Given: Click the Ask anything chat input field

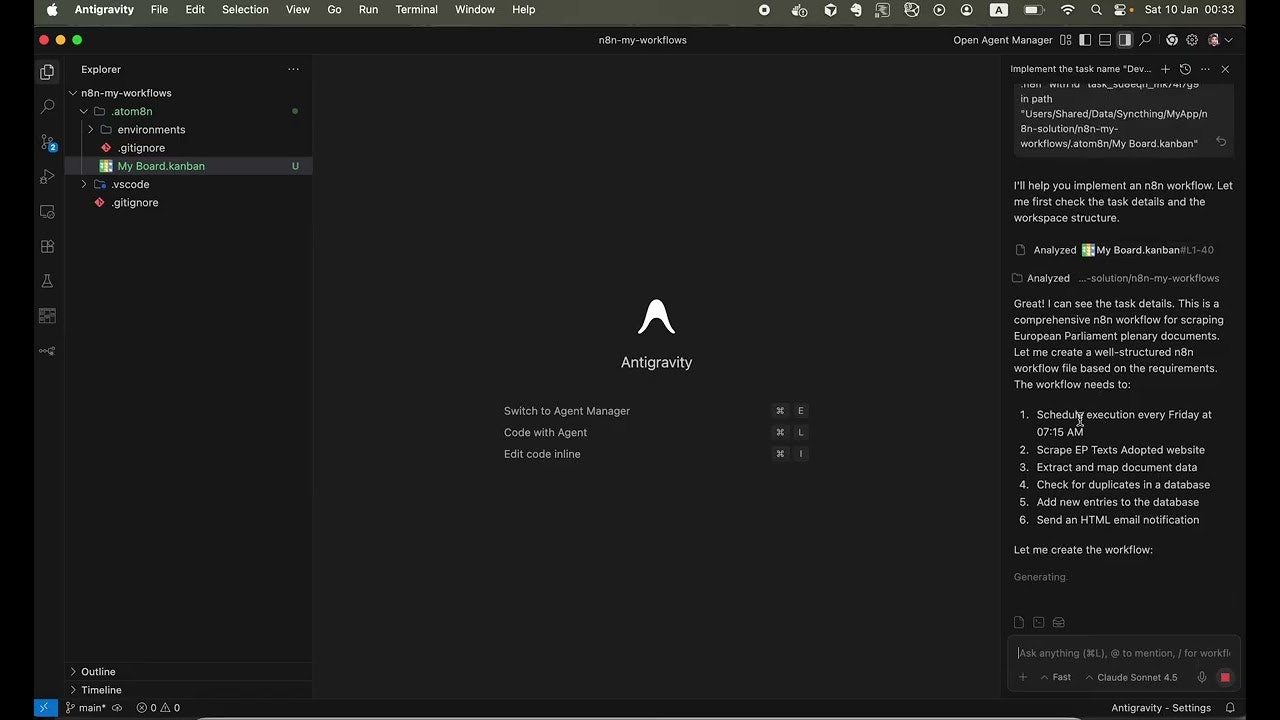Looking at the screenshot, I should [x=1123, y=653].
